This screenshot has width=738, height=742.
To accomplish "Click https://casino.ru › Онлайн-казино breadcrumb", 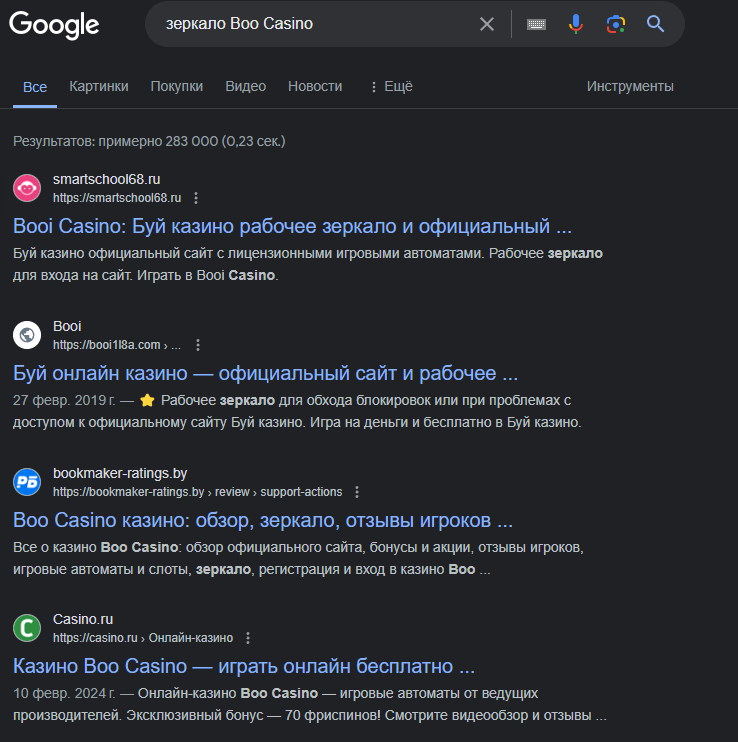I will click(143, 638).
